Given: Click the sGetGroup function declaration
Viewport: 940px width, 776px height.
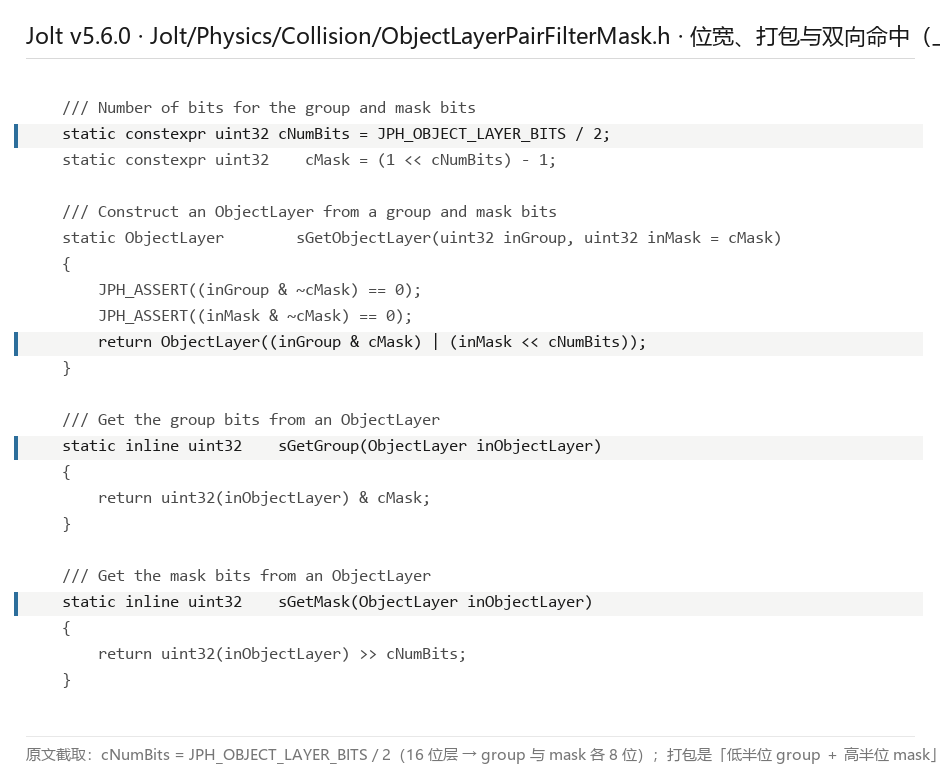Looking at the screenshot, I should (x=332, y=446).
